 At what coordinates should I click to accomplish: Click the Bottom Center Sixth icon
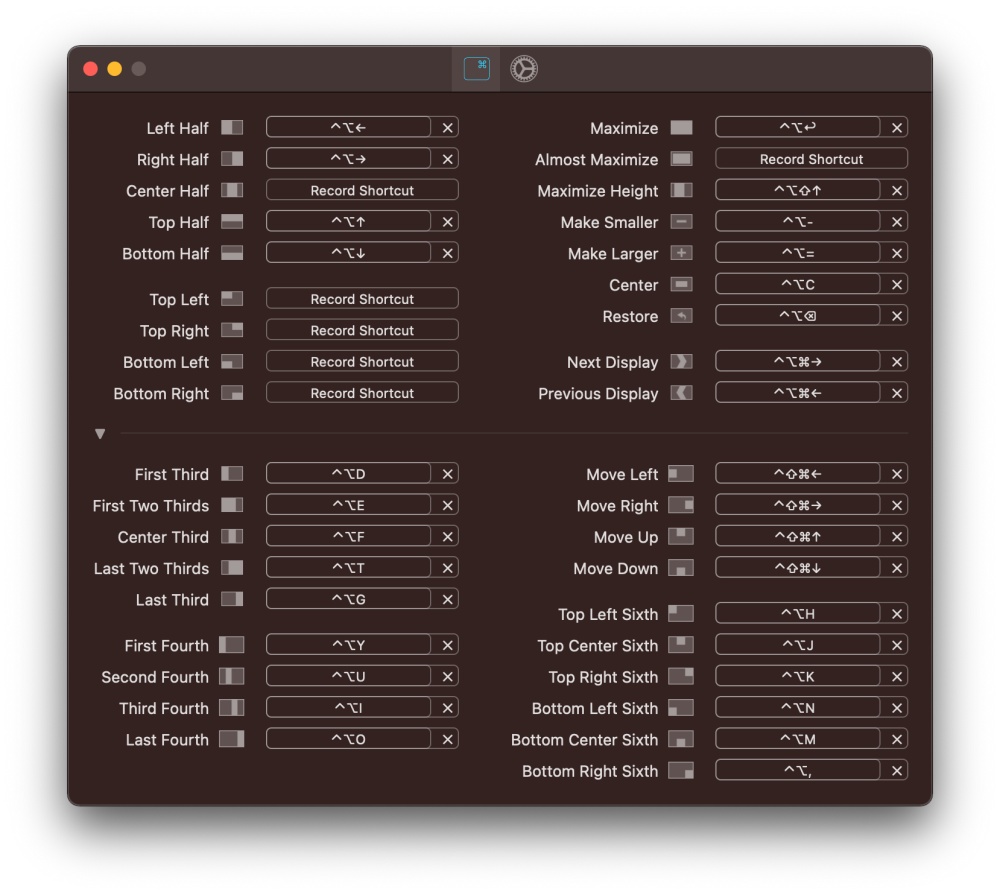[680, 739]
